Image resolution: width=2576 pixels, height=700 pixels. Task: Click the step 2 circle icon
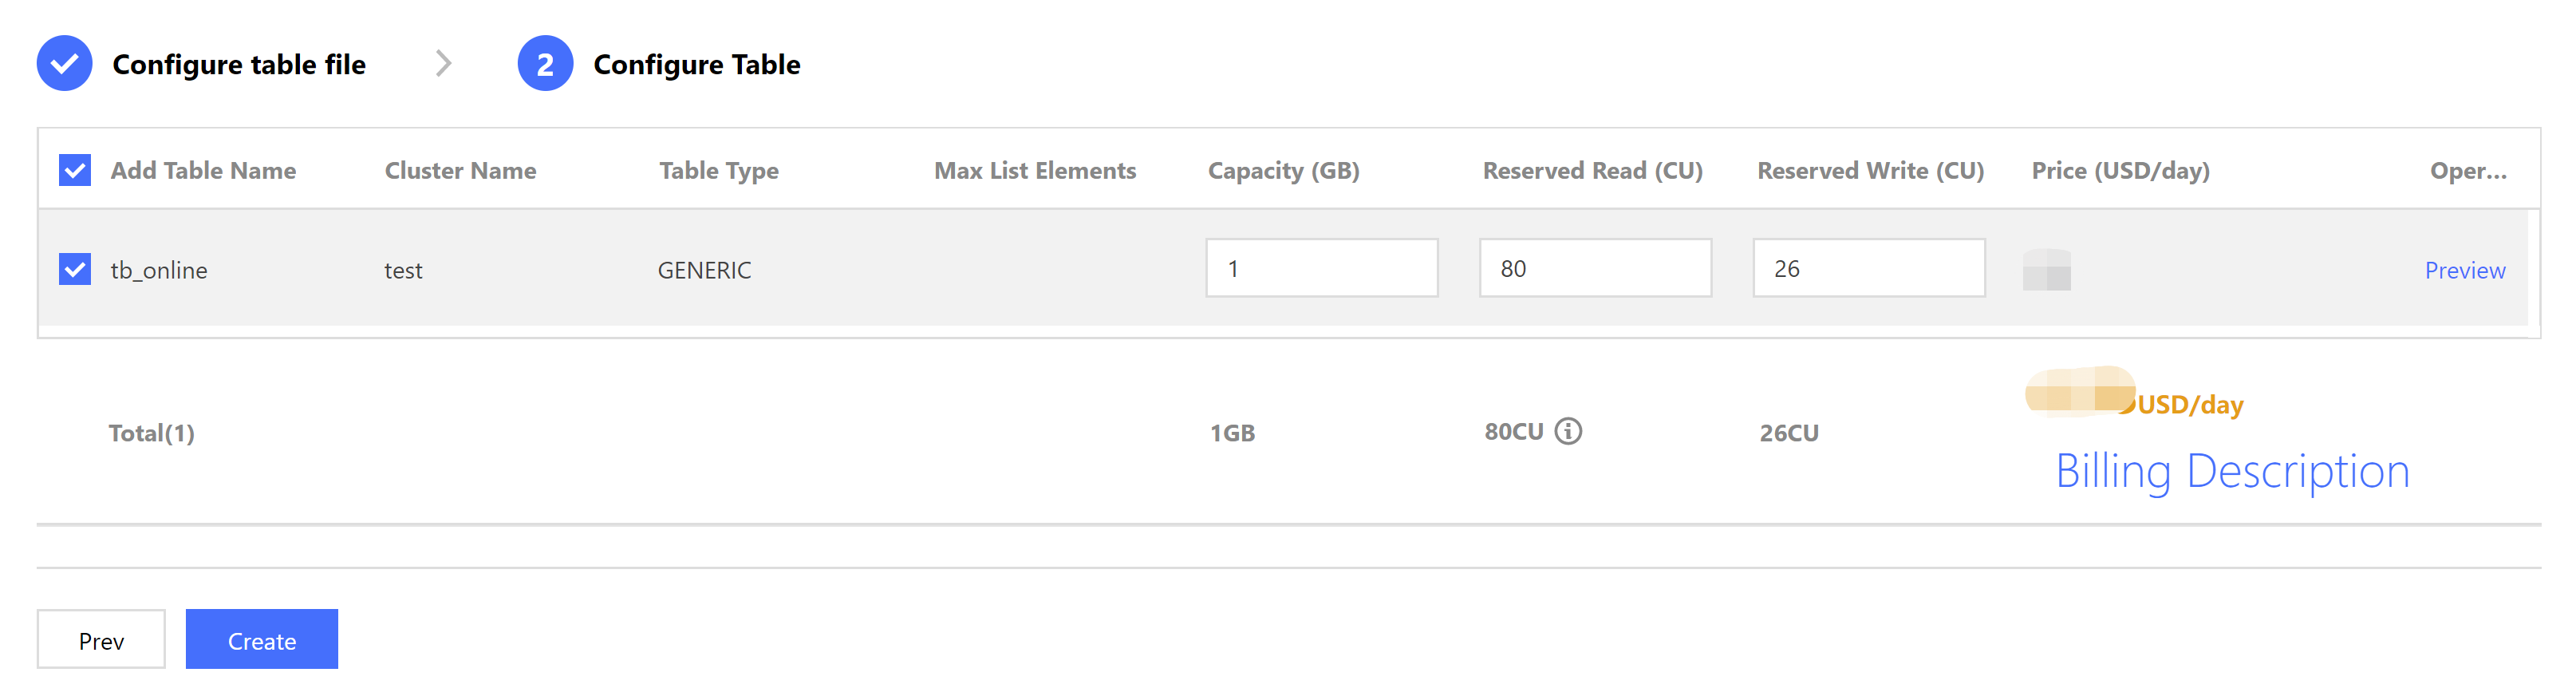point(545,64)
